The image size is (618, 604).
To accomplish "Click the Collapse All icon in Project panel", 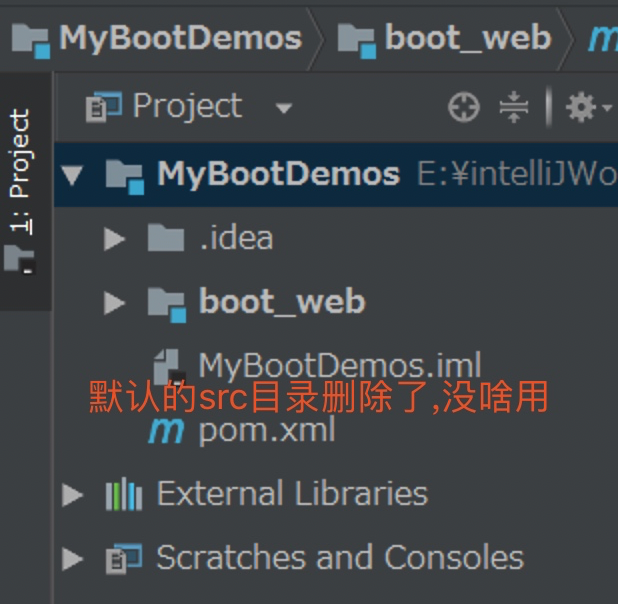I will (513, 107).
